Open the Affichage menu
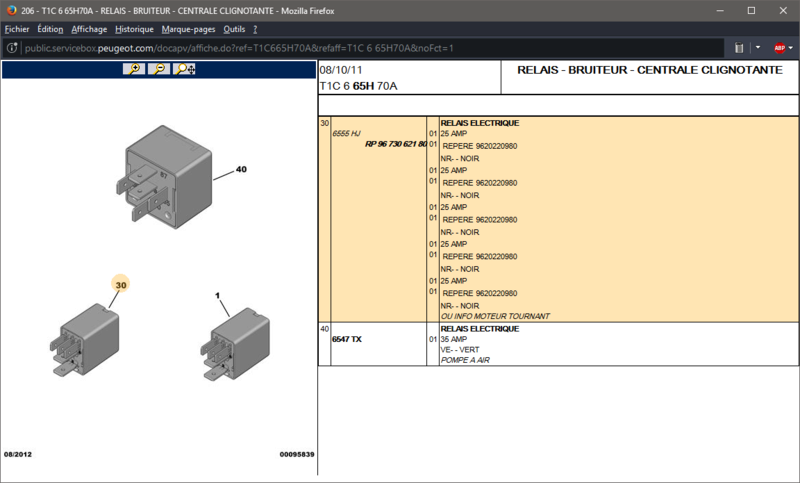800x483 pixels. 89,29
